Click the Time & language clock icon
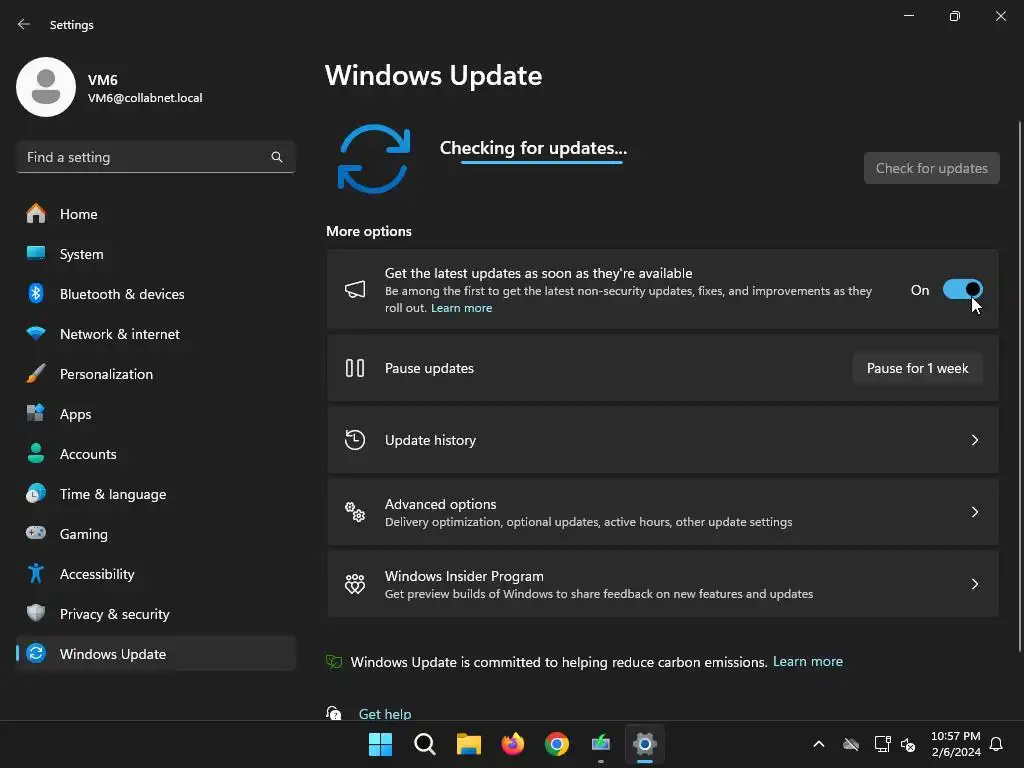1024x768 pixels. pos(36,493)
